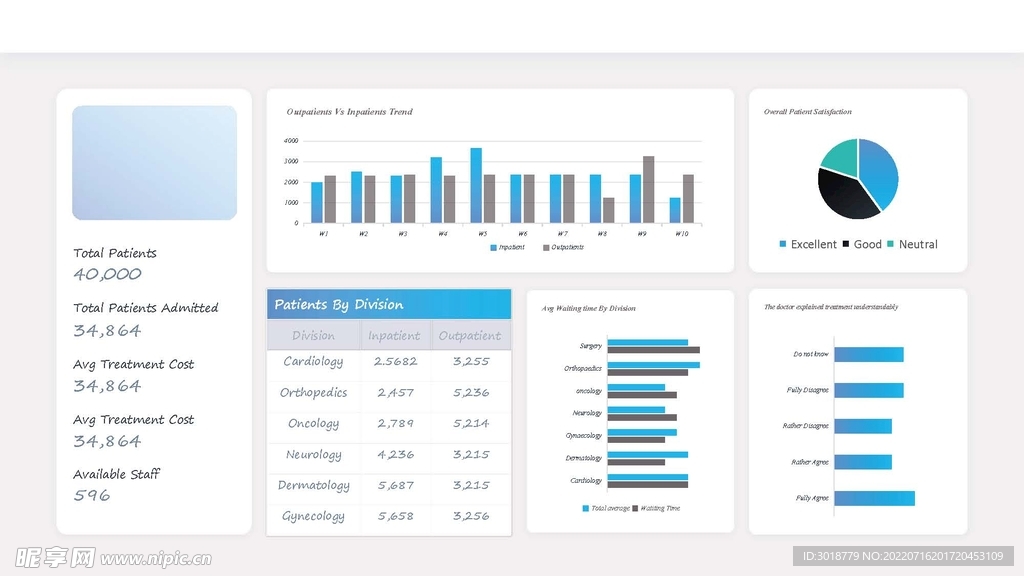Click the Fully Agree bar in survey chart
1024x576 pixels.
click(x=874, y=498)
